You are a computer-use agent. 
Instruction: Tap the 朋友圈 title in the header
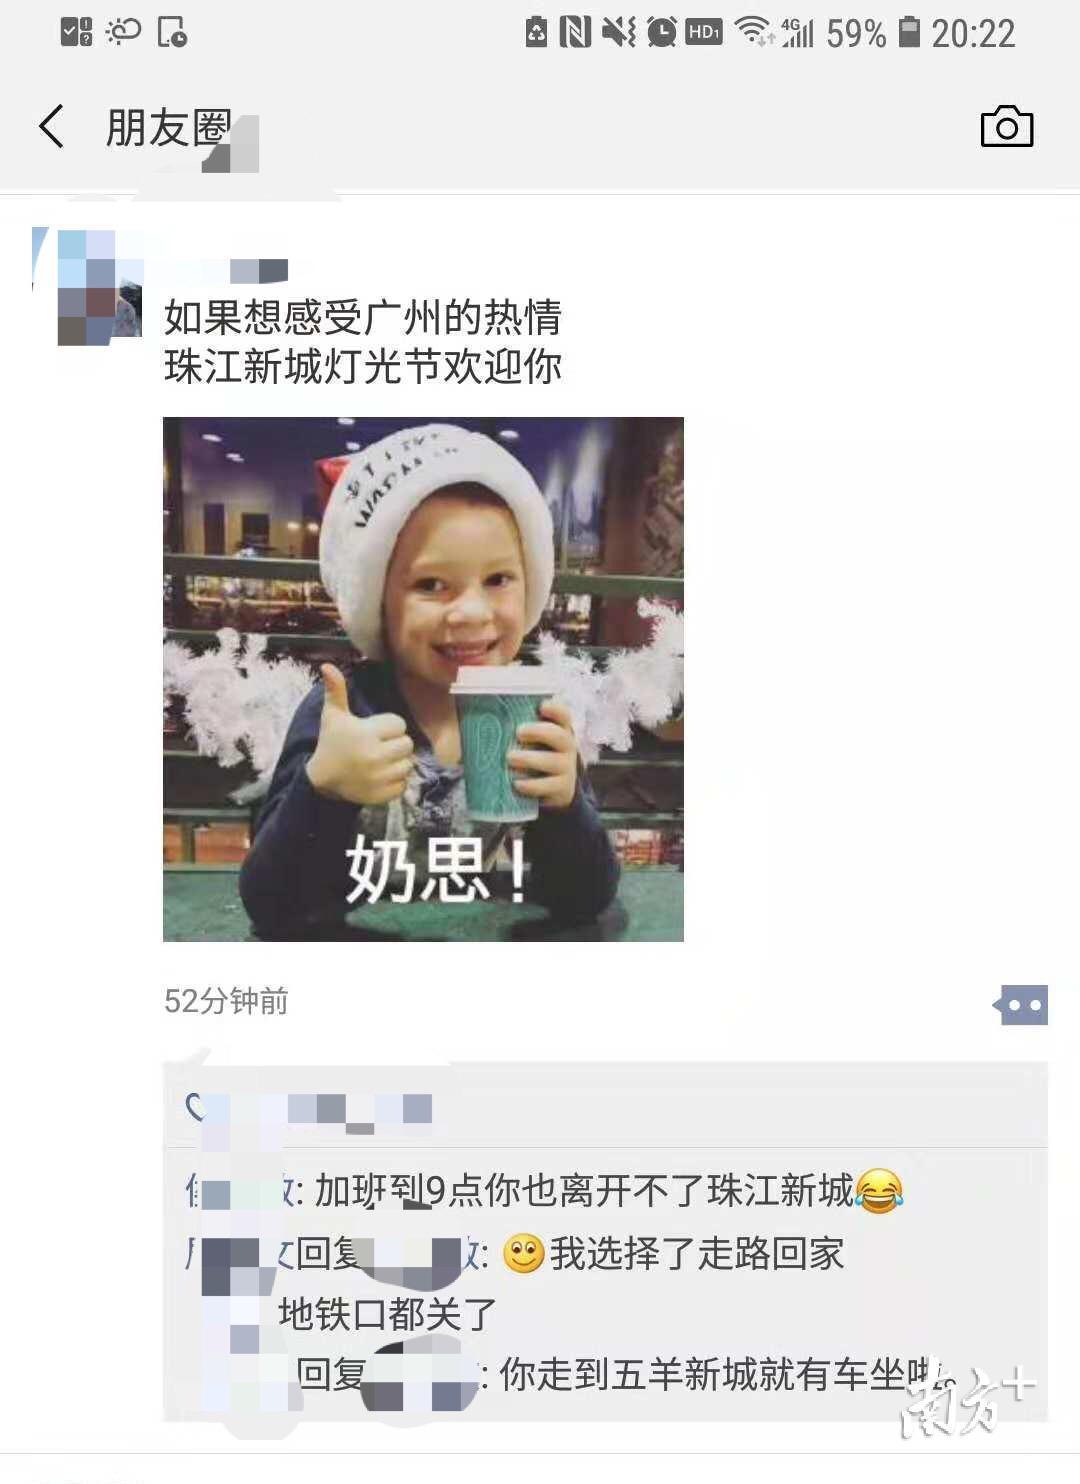[x=169, y=128]
